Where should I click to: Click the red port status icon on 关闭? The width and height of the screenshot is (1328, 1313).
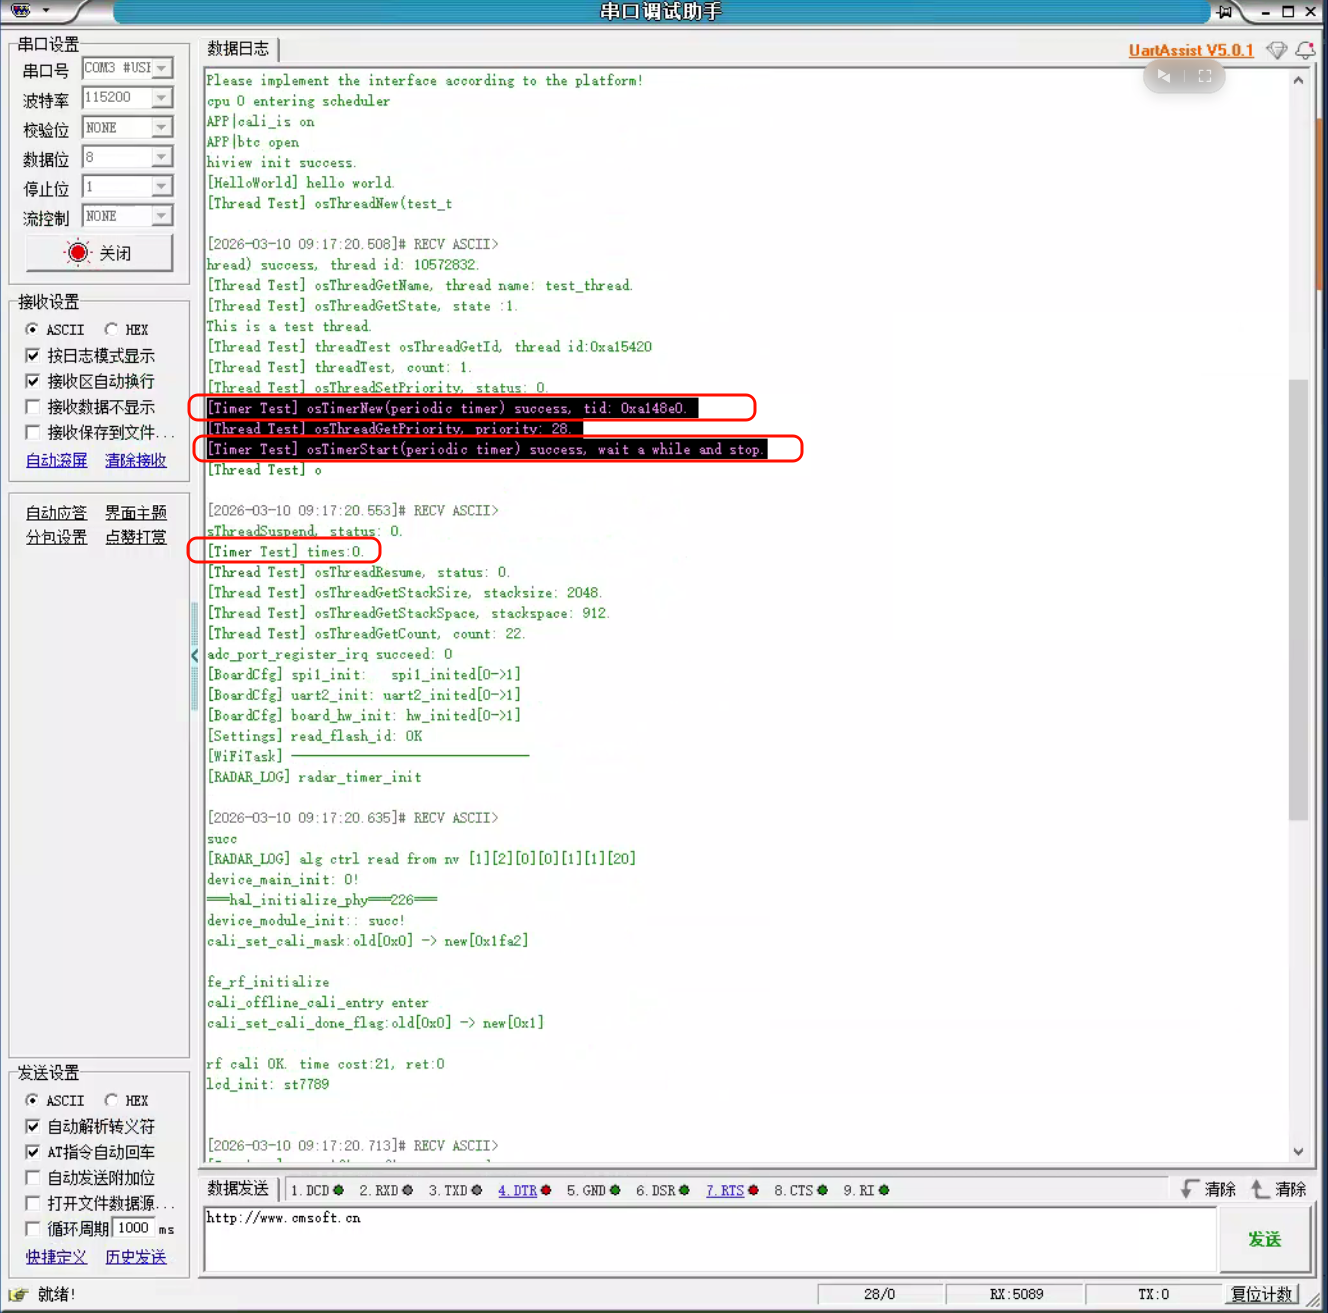pos(78,253)
